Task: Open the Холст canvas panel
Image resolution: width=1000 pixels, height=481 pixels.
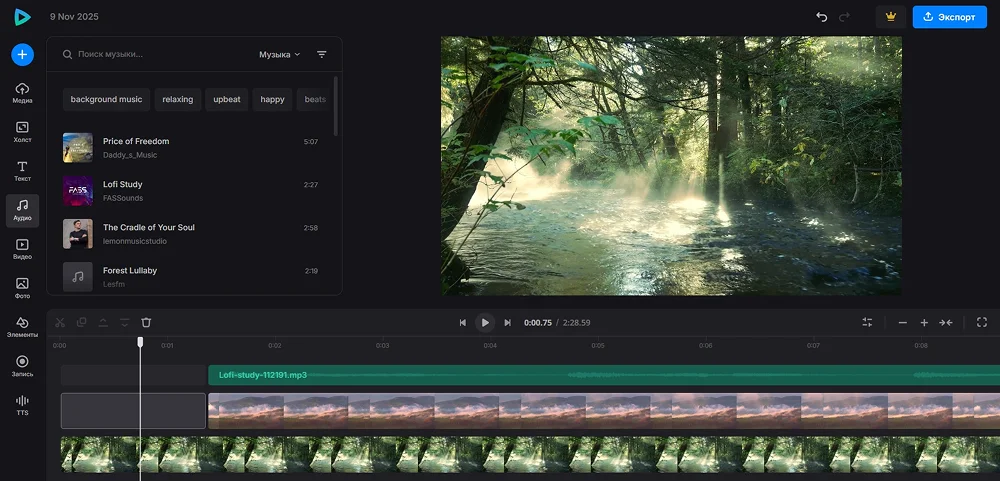Action: pos(22,132)
